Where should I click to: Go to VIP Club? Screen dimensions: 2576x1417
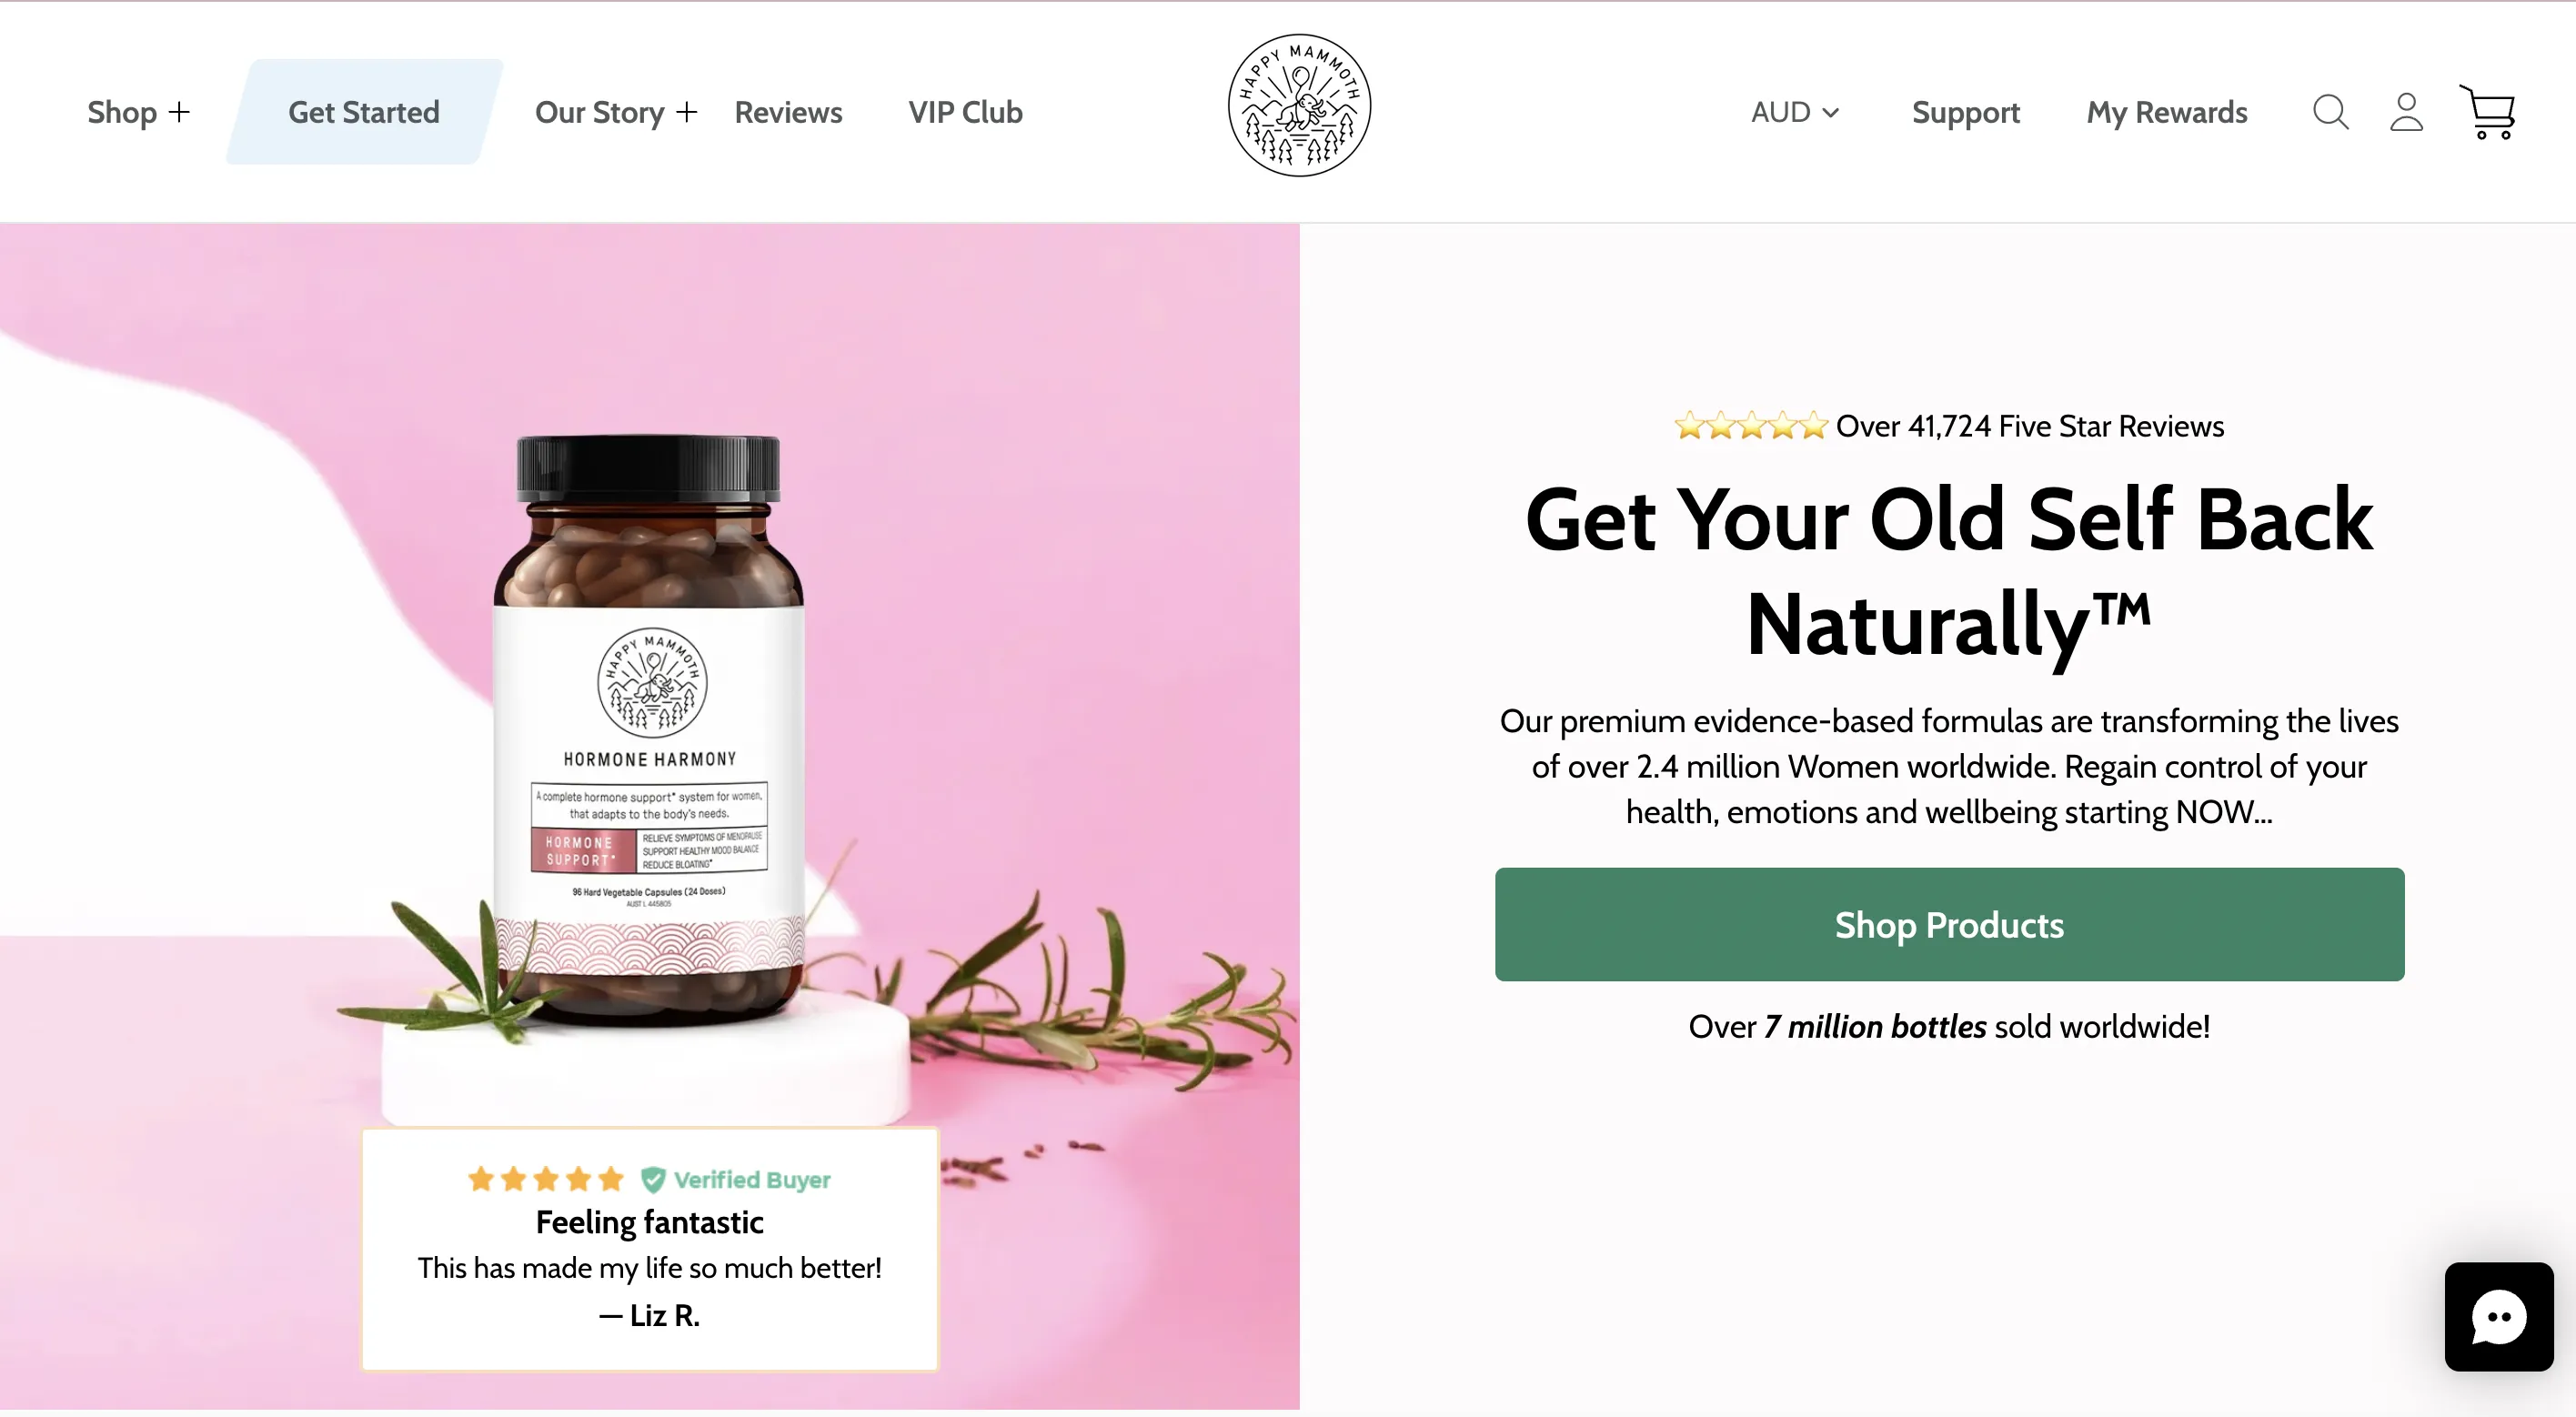pyautogui.click(x=965, y=112)
